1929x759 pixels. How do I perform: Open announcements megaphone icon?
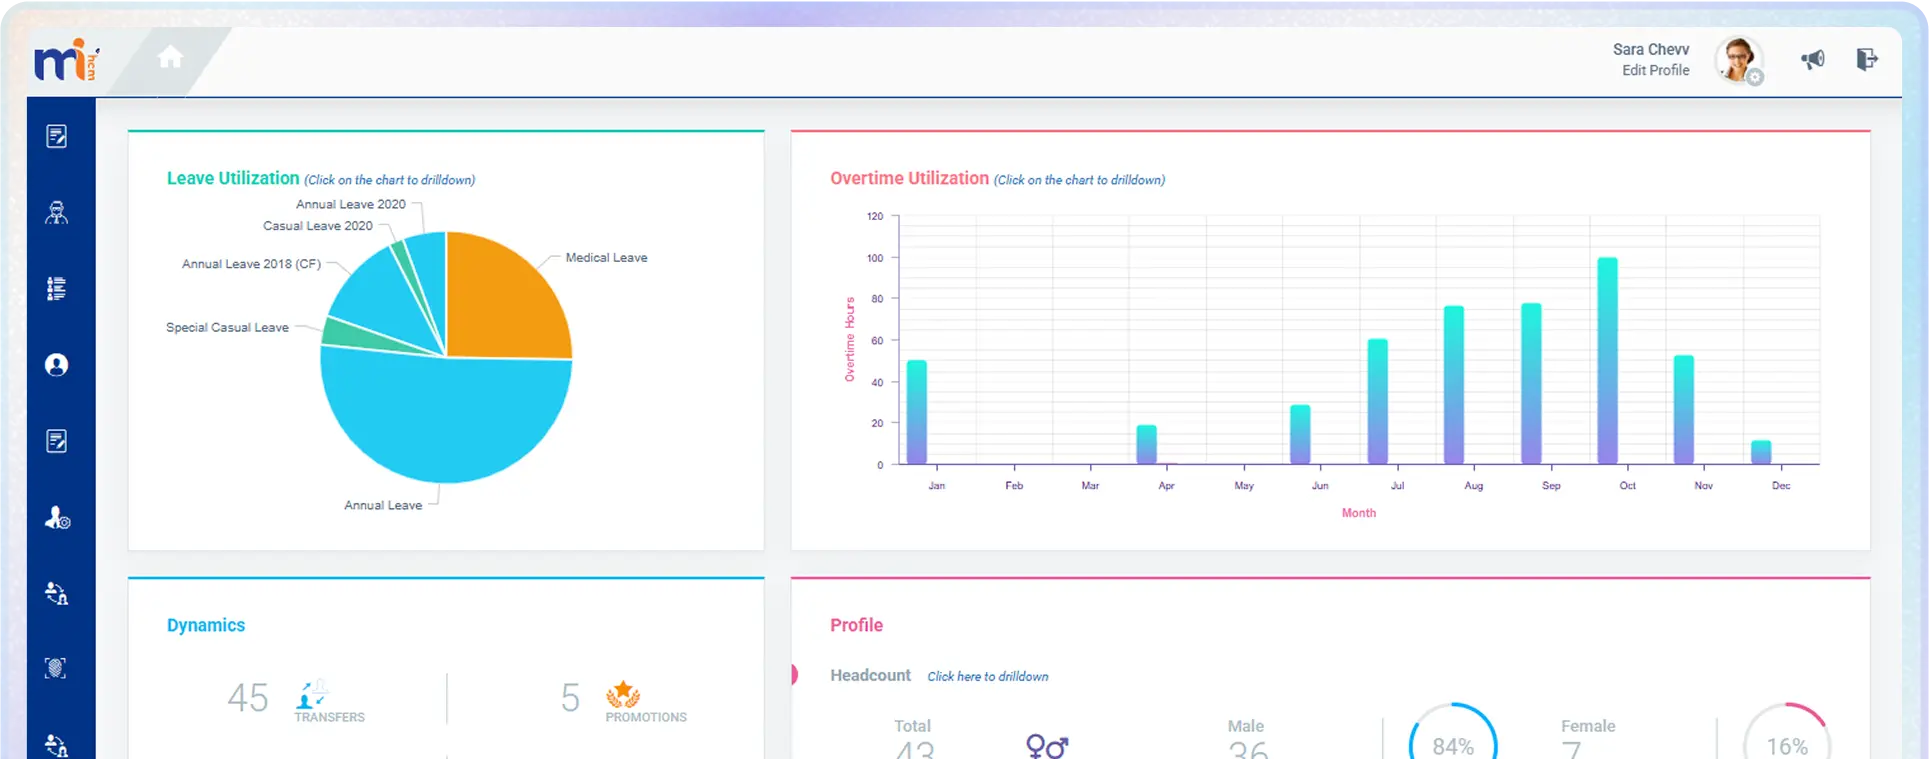(x=1813, y=60)
